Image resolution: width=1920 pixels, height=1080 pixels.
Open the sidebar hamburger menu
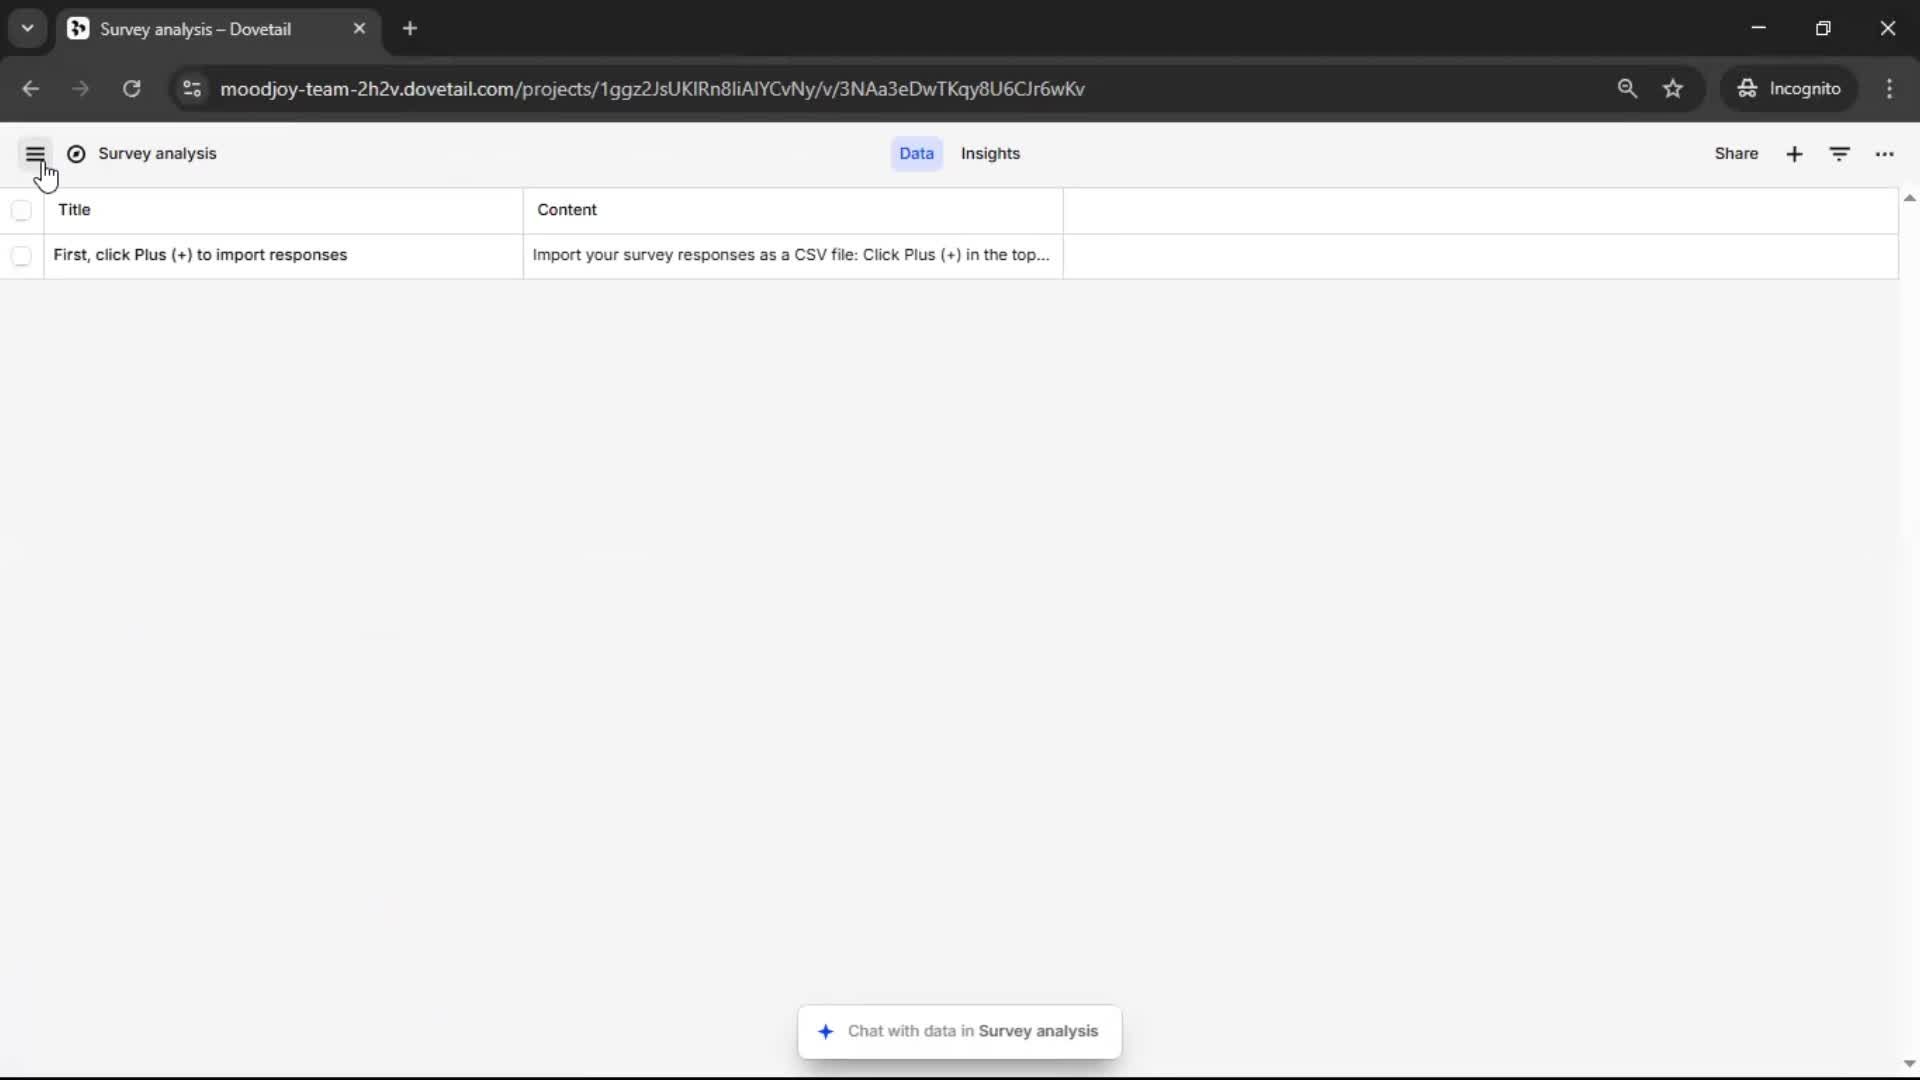pyautogui.click(x=35, y=154)
